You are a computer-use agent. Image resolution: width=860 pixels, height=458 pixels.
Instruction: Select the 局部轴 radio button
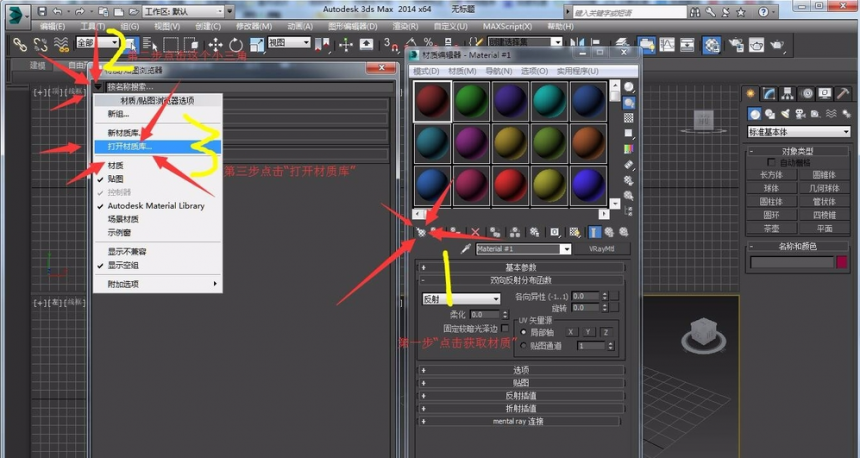click(523, 332)
